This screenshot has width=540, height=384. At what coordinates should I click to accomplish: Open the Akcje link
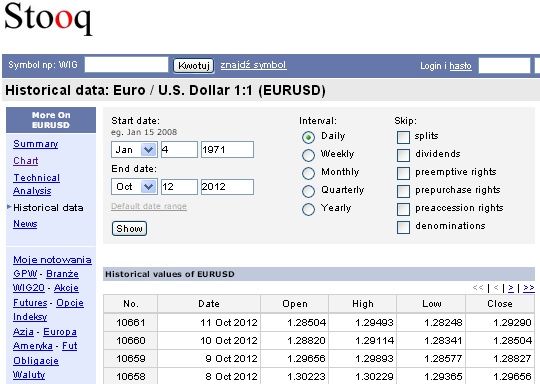coord(66,288)
